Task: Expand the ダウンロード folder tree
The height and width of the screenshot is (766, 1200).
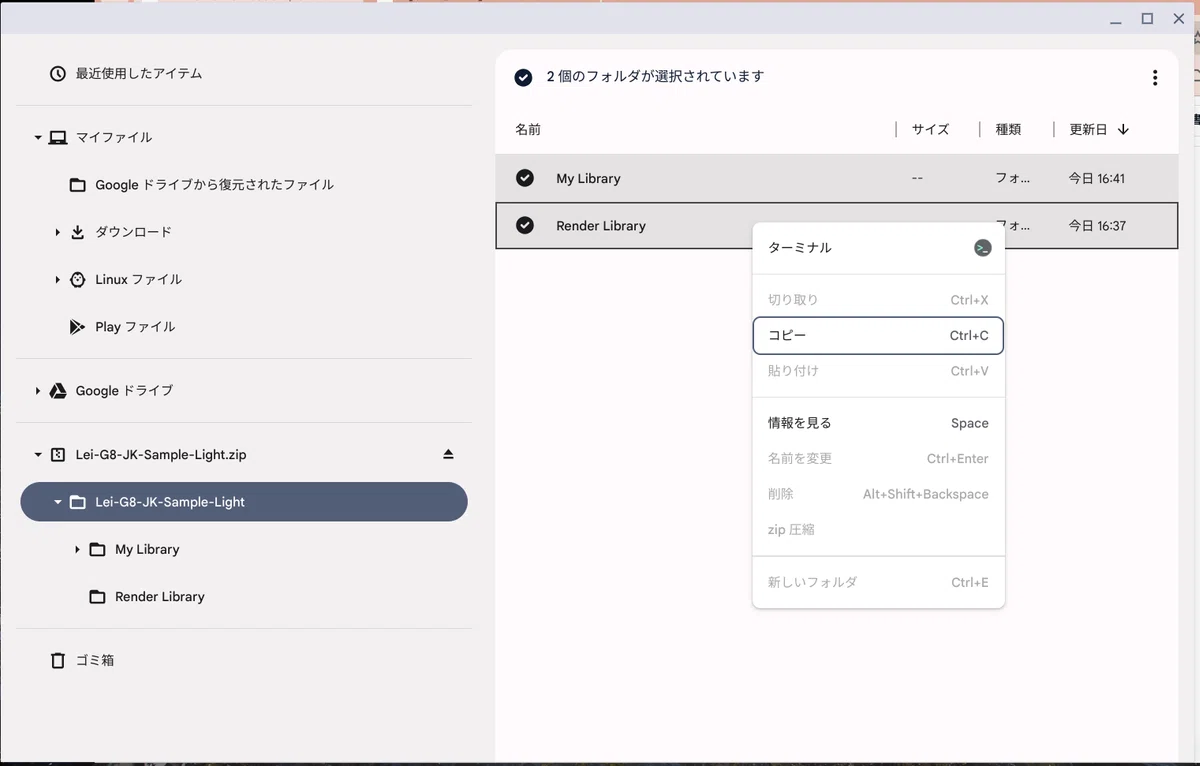Action: 58,233
